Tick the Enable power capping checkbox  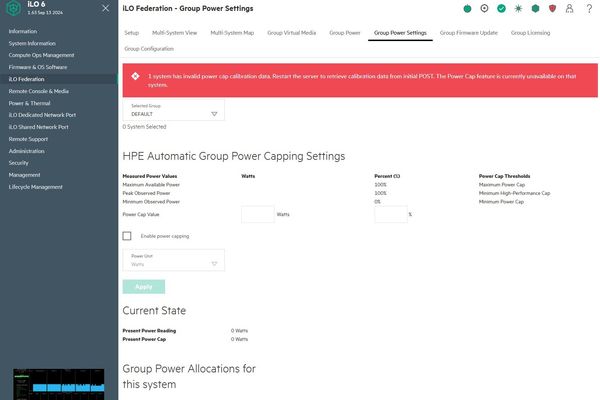click(127, 236)
